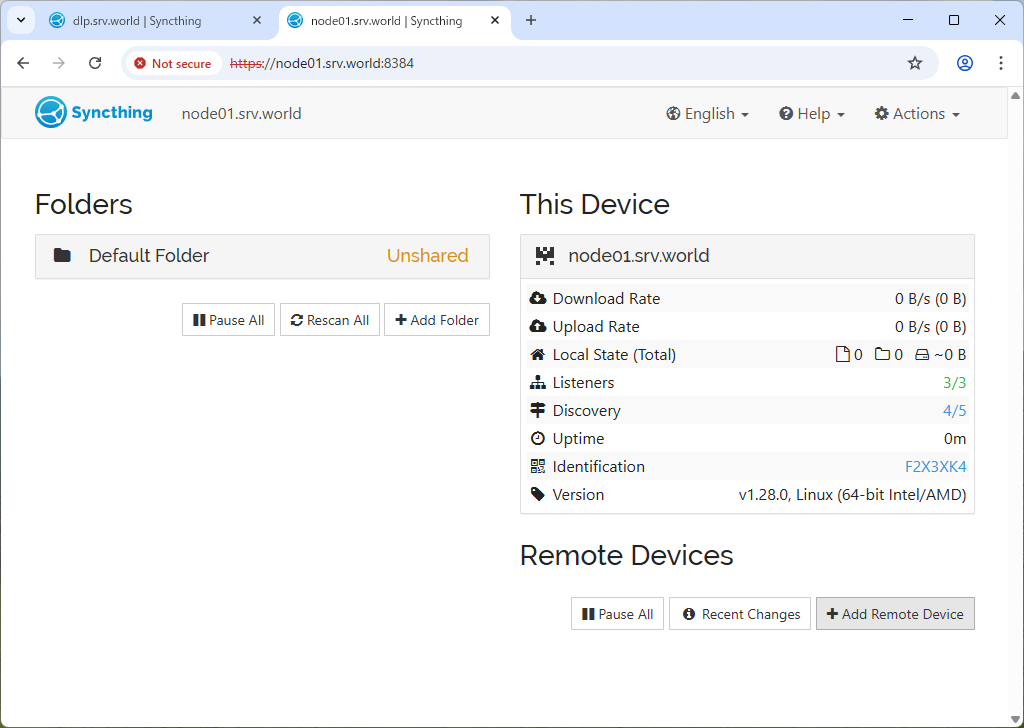Click the Not secure site warning
The width and height of the screenshot is (1024, 728).
pos(173,63)
